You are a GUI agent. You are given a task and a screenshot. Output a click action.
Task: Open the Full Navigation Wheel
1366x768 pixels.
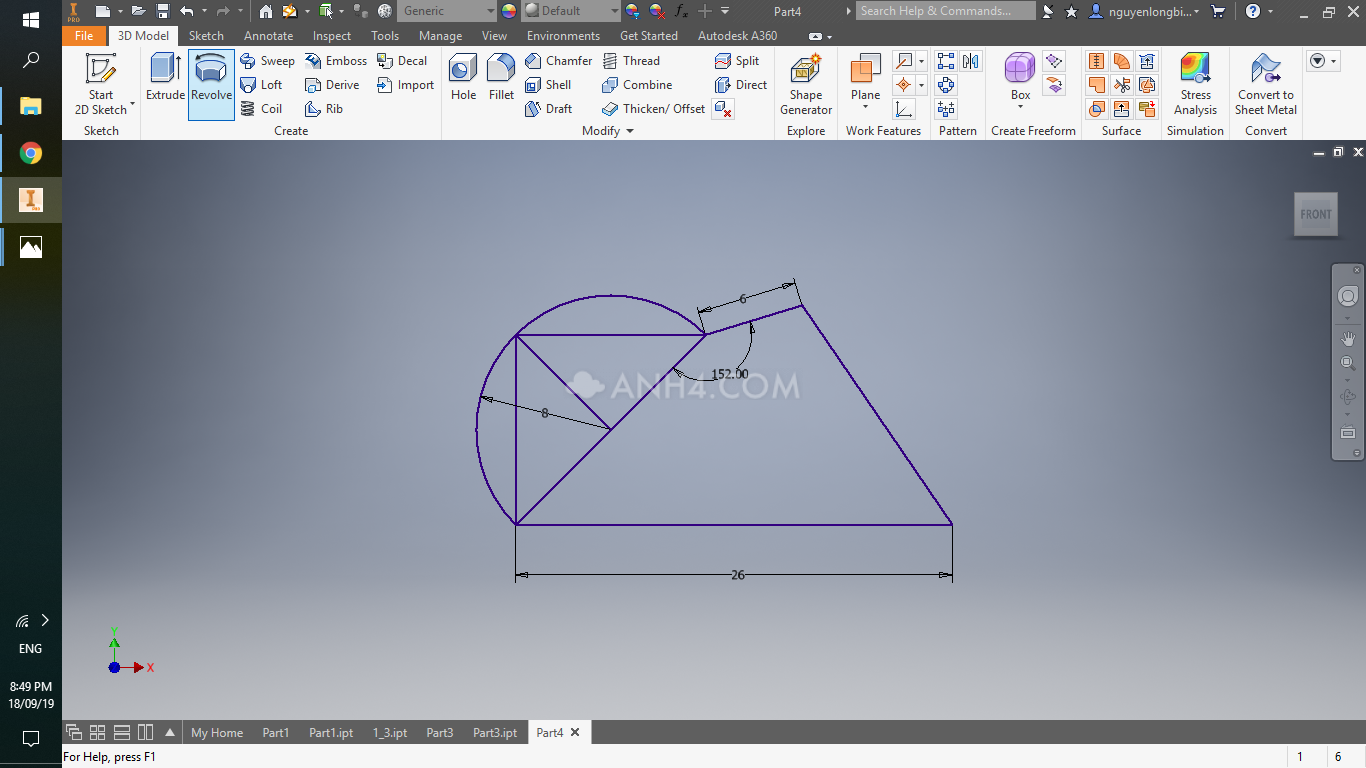tap(1348, 296)
